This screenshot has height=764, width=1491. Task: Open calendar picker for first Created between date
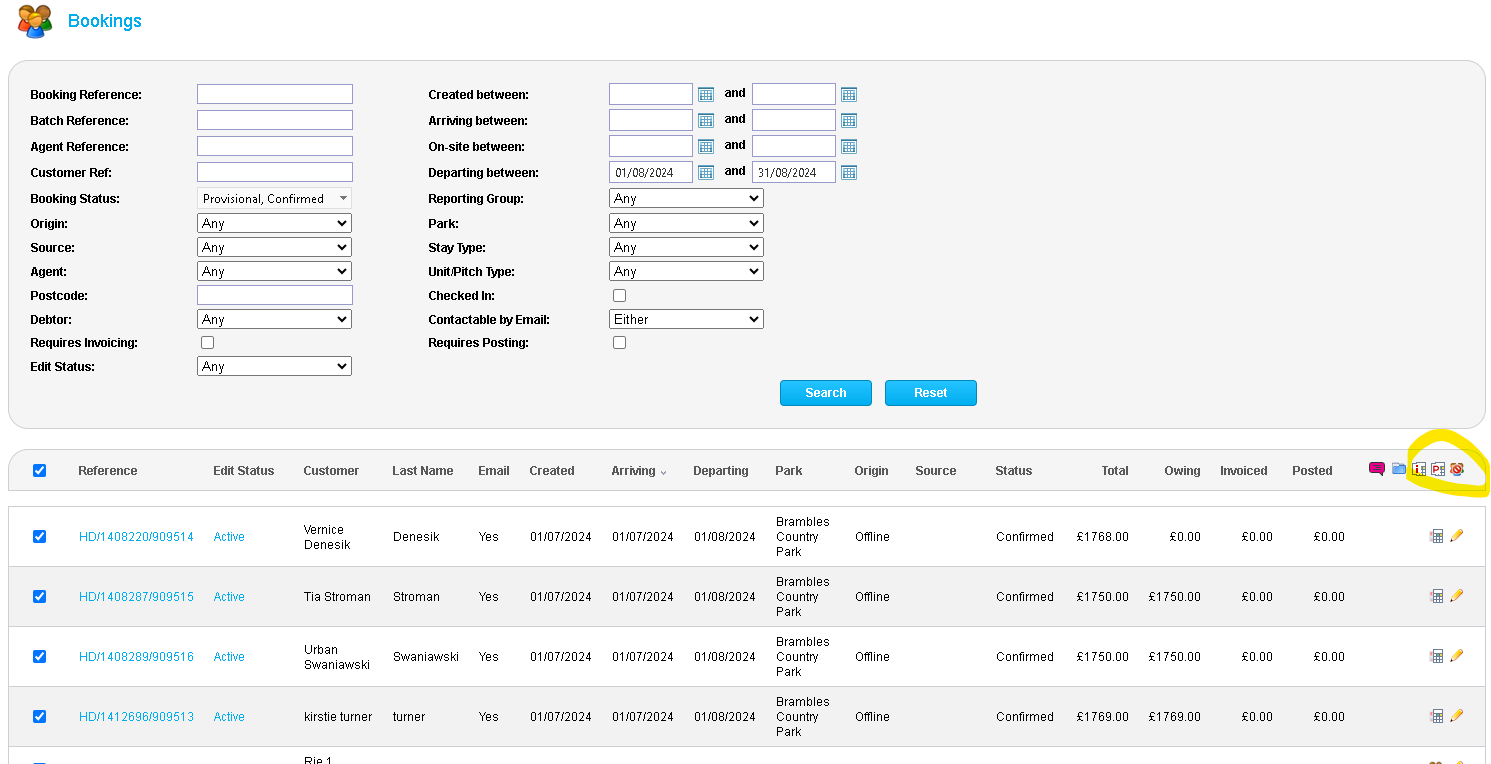pos(706,94)
